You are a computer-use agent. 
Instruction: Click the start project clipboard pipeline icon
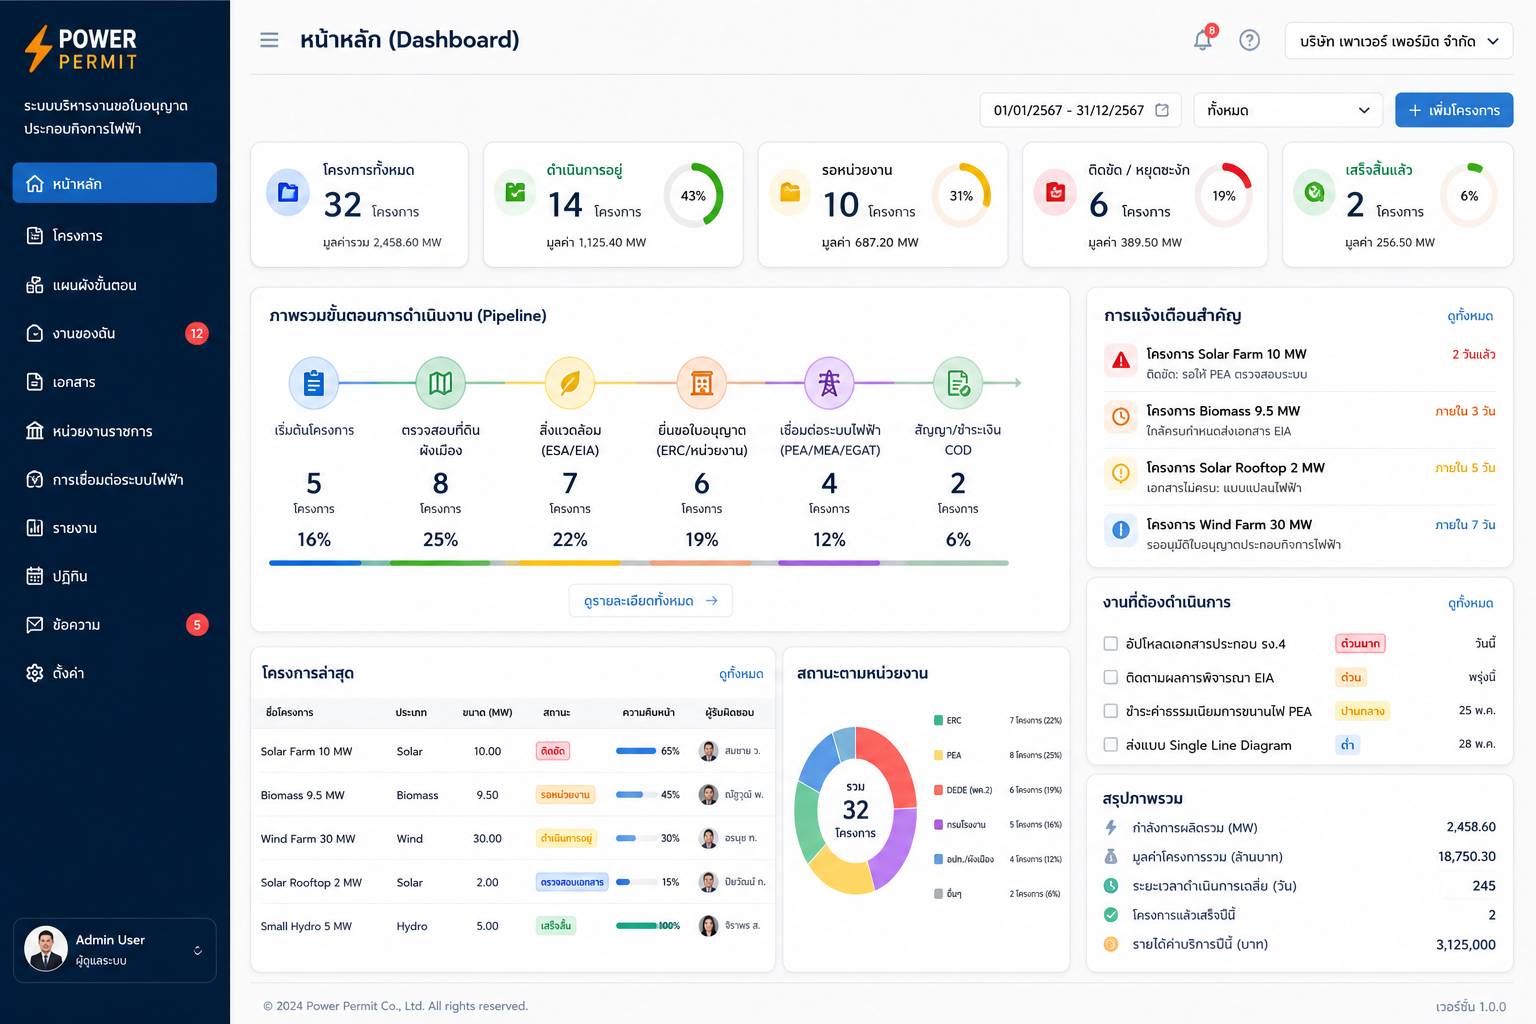(314, 383)
